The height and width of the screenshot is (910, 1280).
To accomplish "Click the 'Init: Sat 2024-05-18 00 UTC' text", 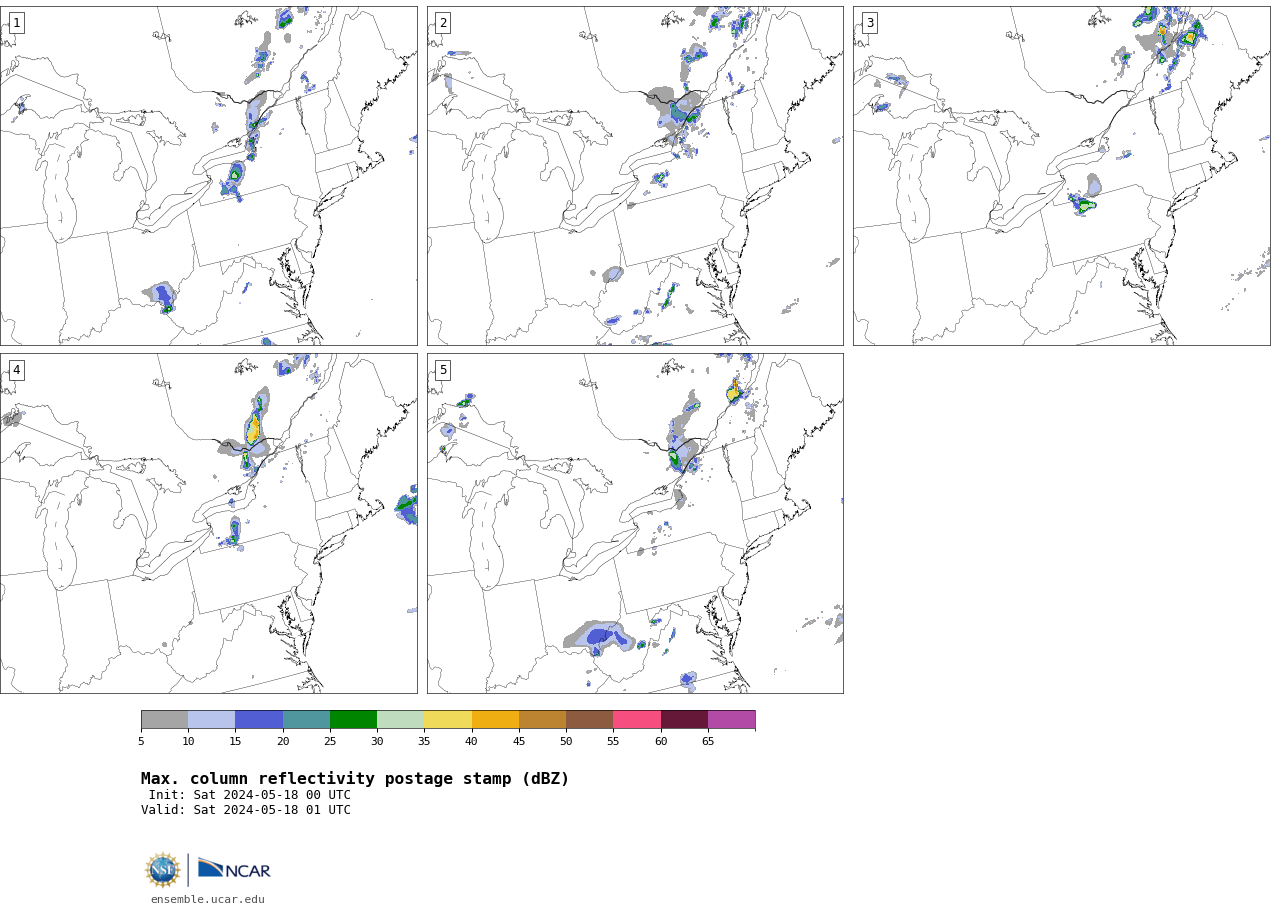I will pyautogui.click(x=250, y=795).
